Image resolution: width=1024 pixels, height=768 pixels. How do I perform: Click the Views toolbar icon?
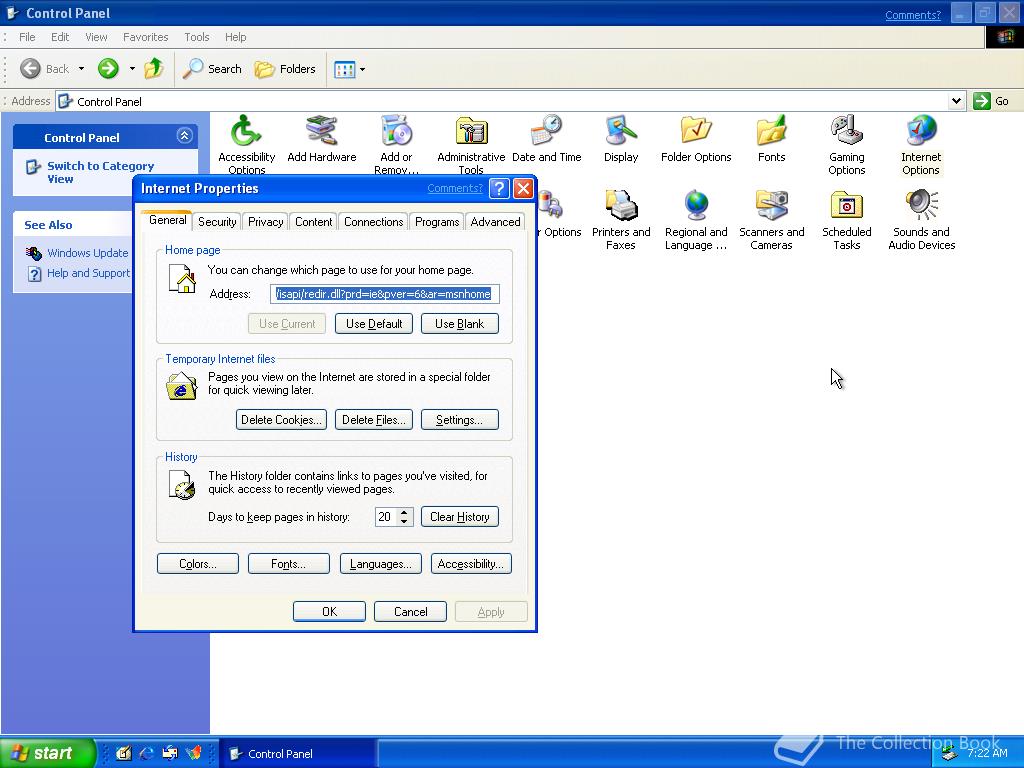point(344,69)
